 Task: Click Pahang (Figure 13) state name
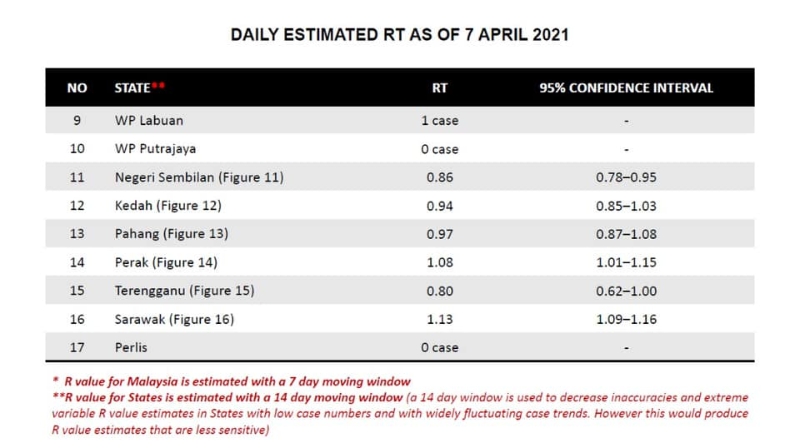[x=171, y=234]
